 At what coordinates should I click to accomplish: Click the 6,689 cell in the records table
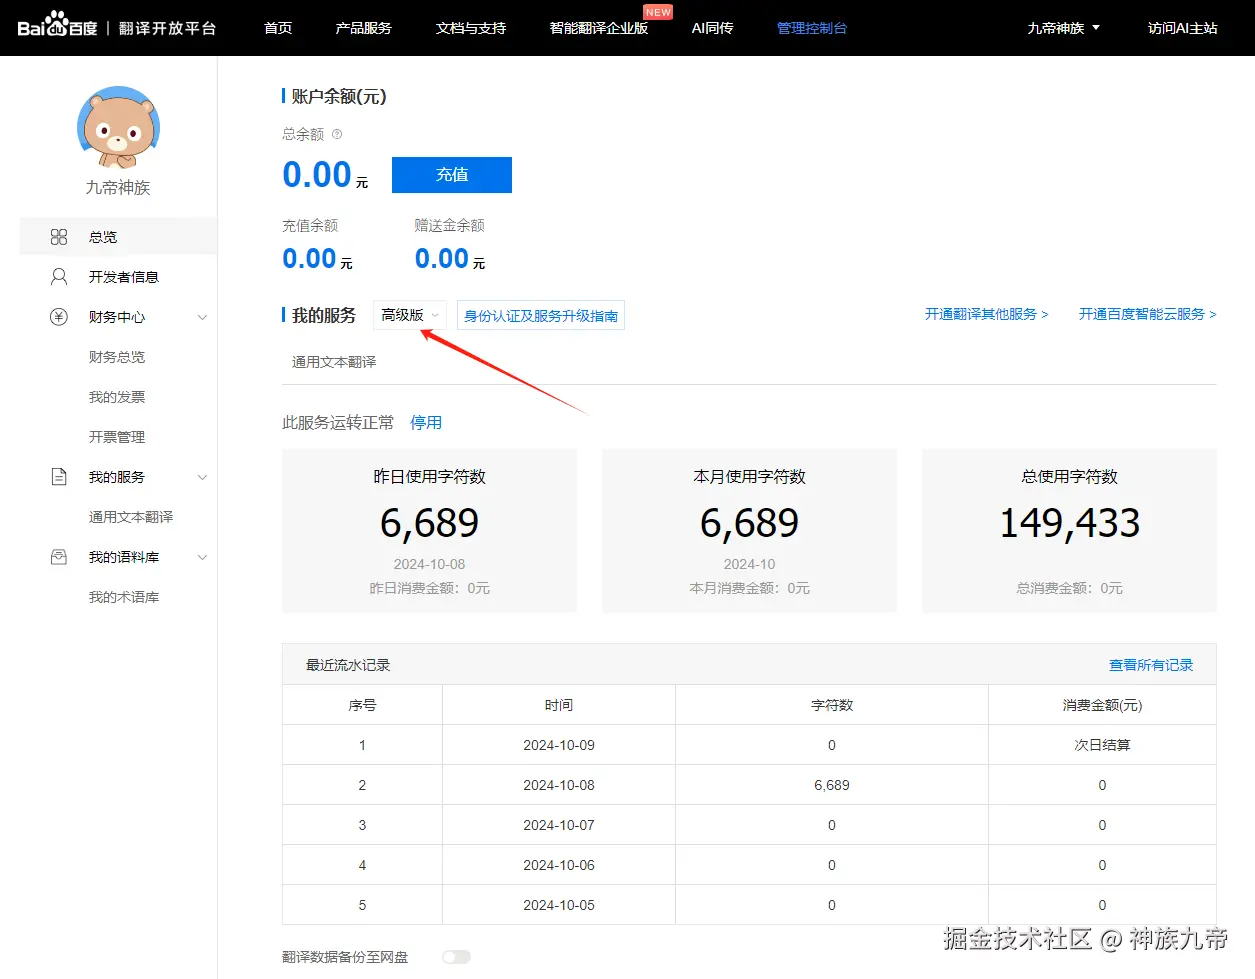click(832, 785)
